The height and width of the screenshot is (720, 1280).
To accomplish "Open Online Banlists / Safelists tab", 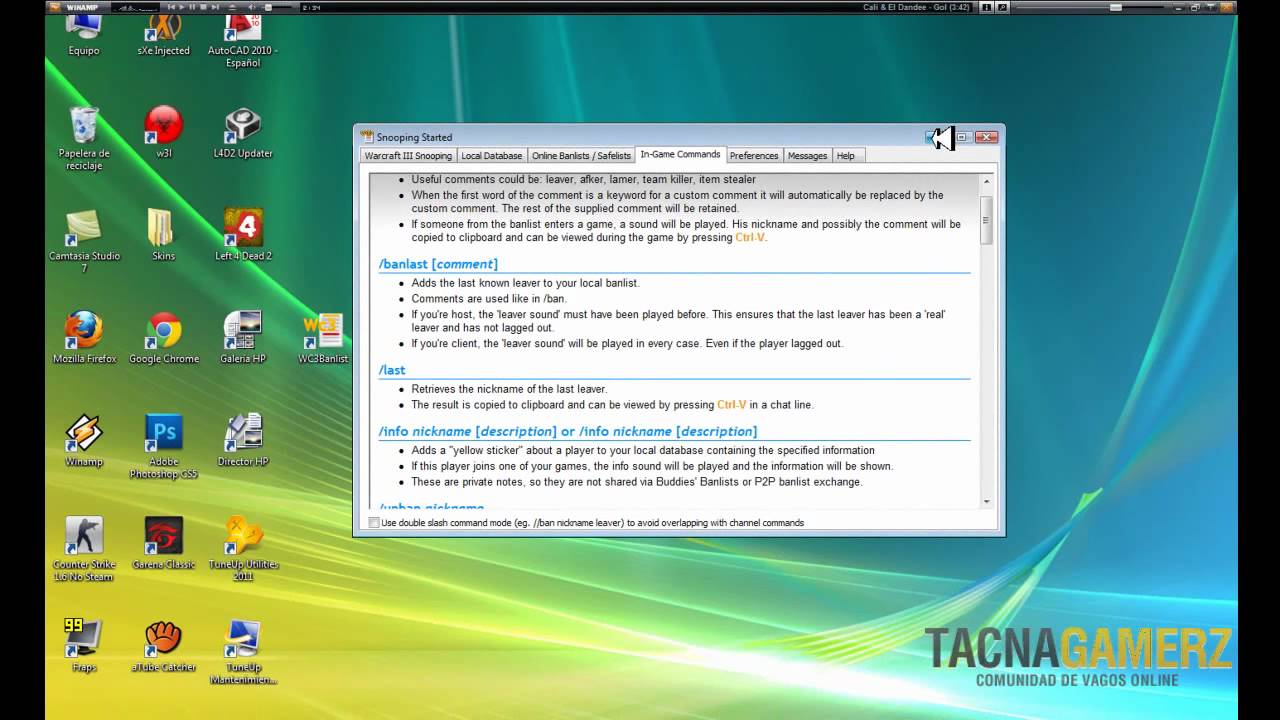I will tap(581, 156).
